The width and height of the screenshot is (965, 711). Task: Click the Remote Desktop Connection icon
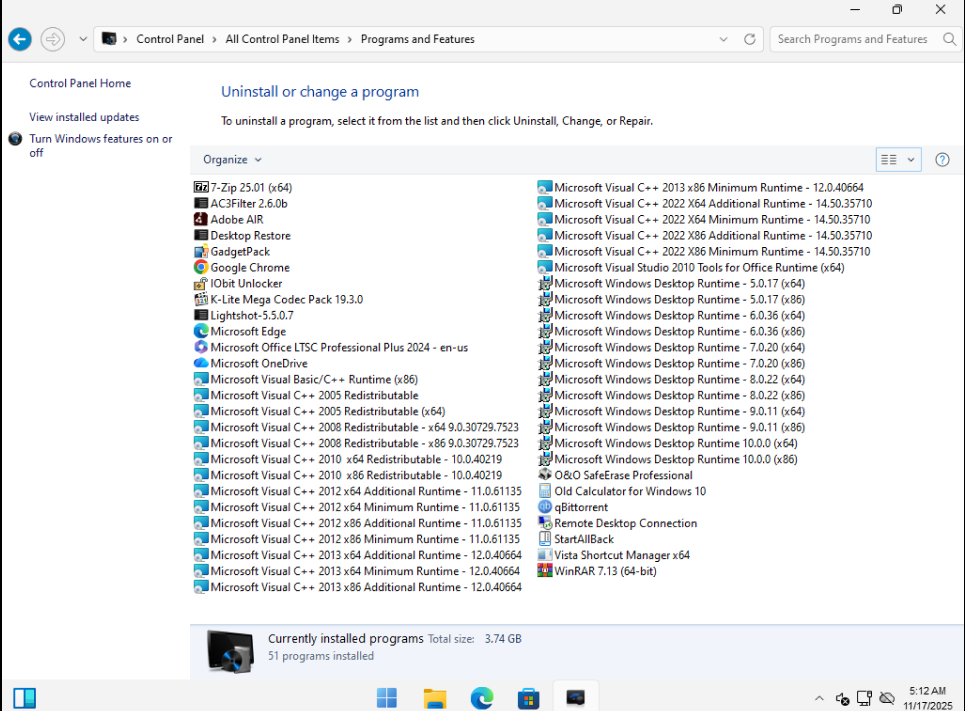(x=545, y=523)
